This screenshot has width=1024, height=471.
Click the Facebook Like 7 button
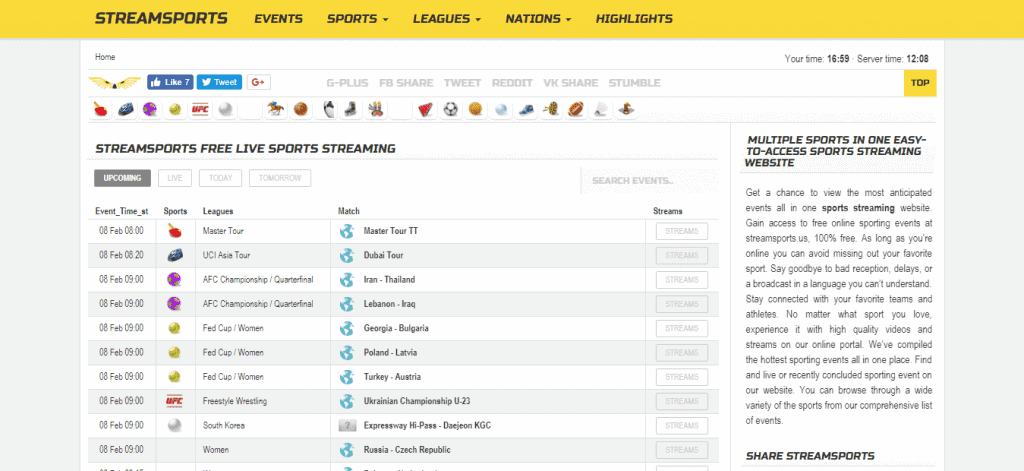click(x=170, y=82)
